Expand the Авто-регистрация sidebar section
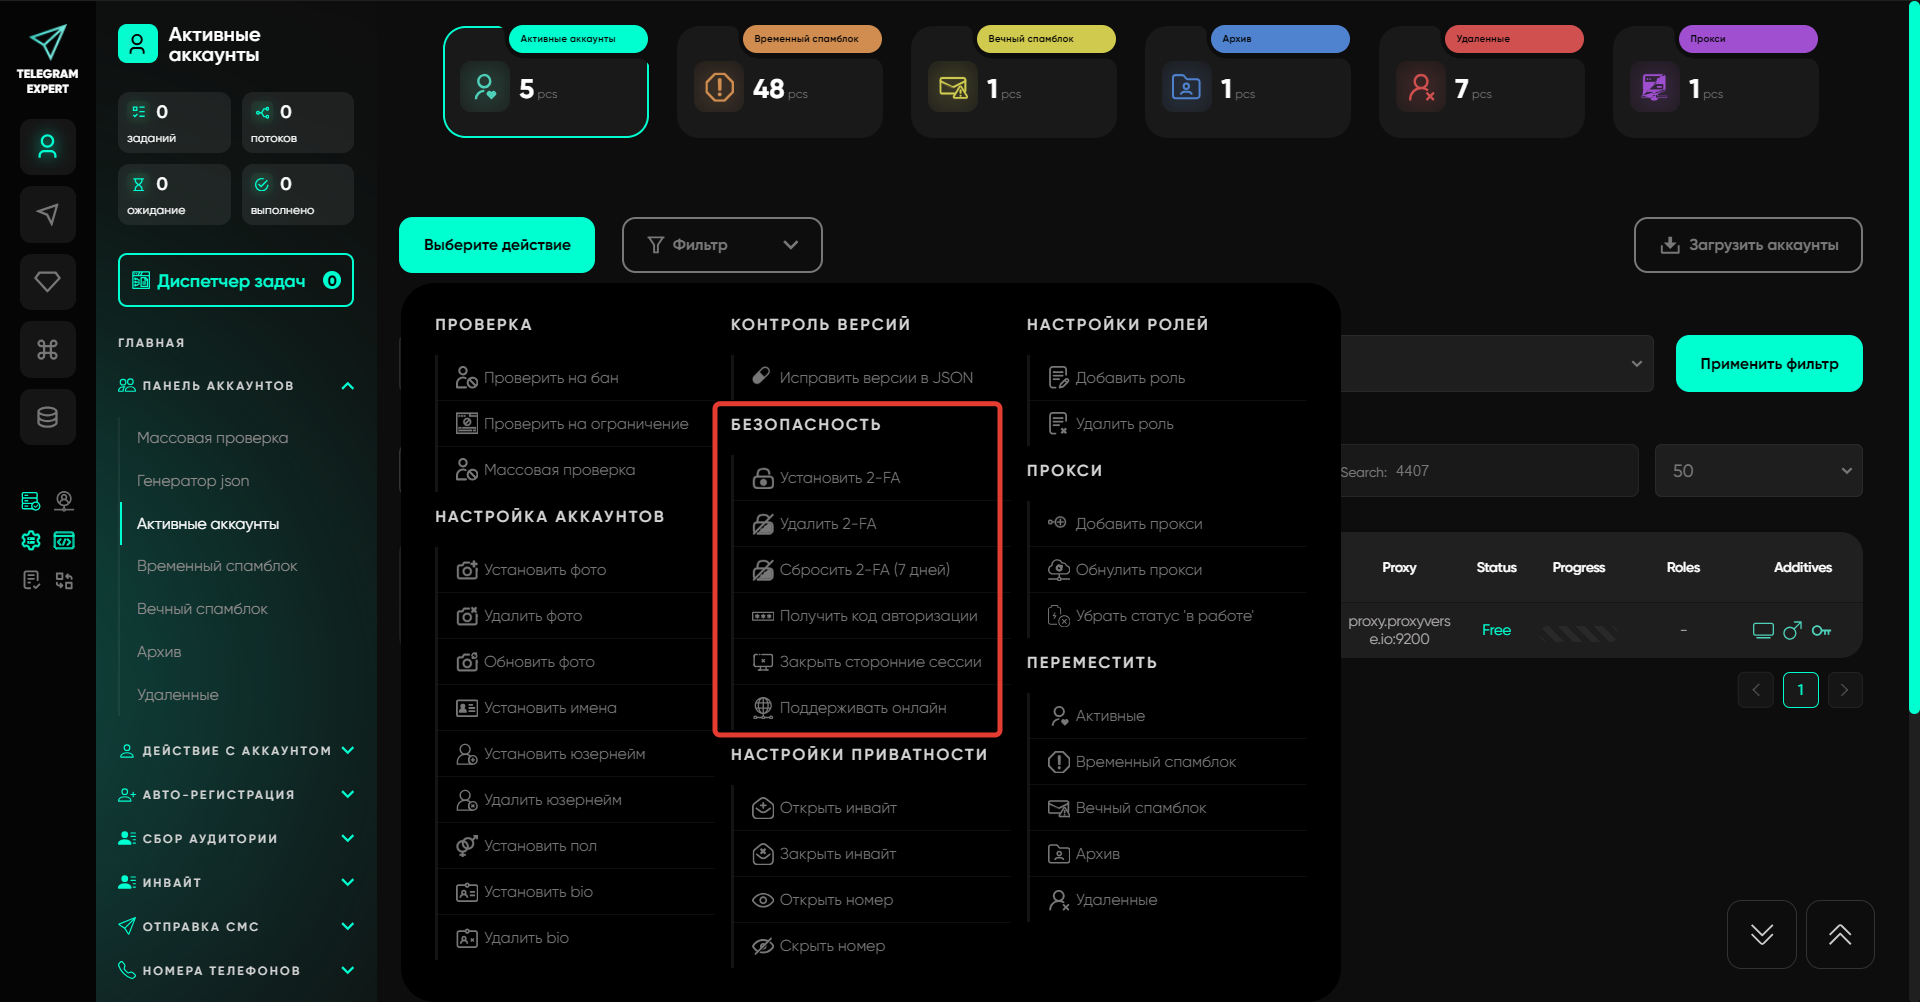Viewport: 1920px width, 1002px height. click(347, 795)
